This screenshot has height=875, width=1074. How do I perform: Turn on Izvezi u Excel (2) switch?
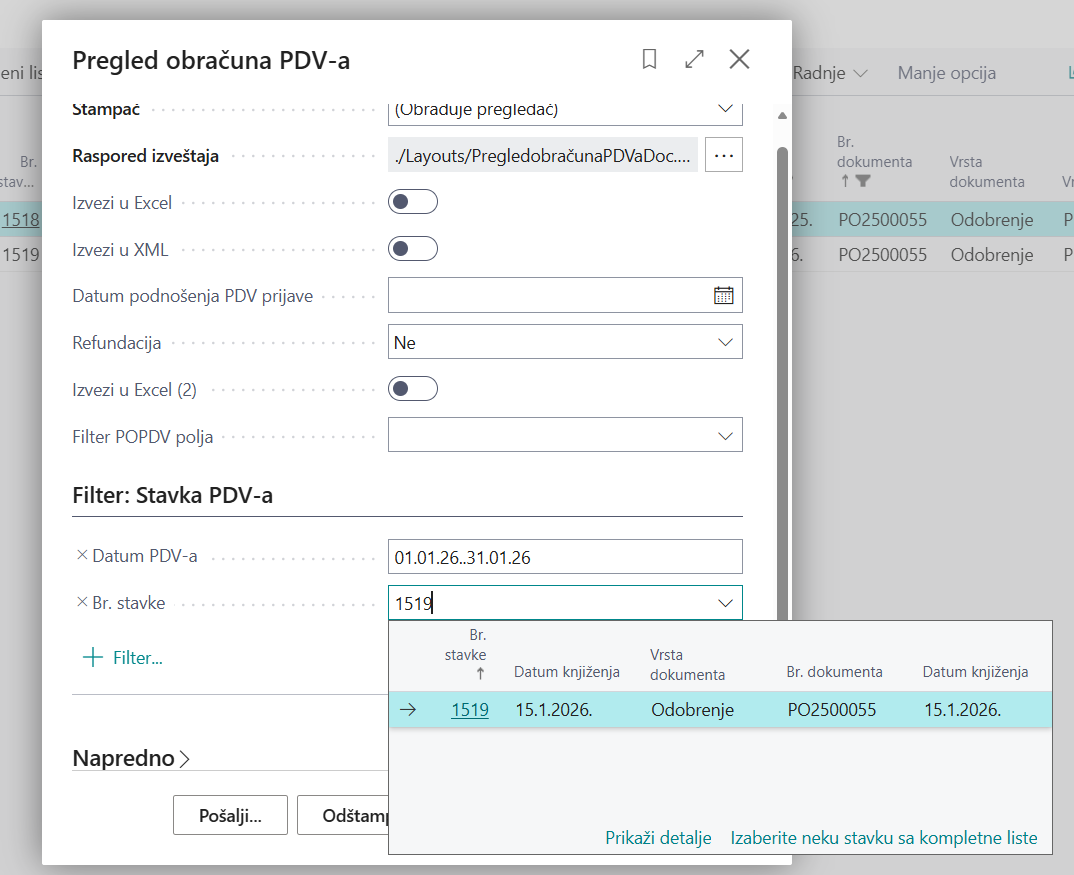(413, 389)
